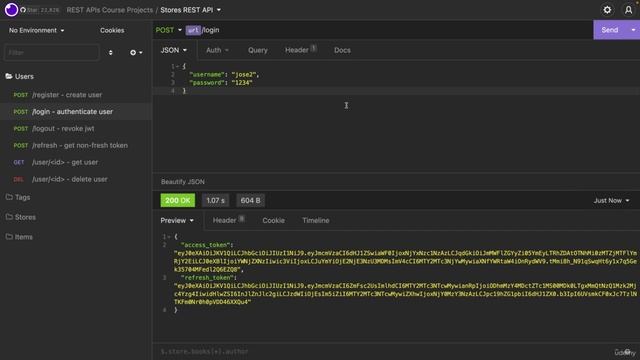Viewport: 640px width, 360px height.
Task: Switch to the response Cookie tab
Action: click(273, 220)
